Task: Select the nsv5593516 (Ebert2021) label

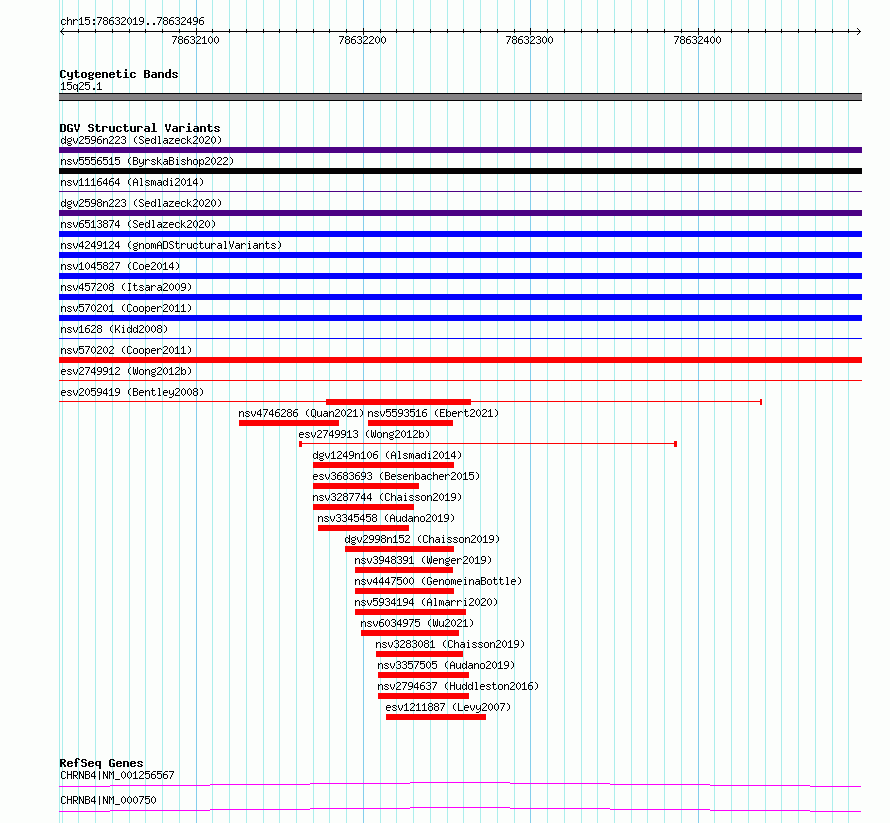Action: coord(433,413)
